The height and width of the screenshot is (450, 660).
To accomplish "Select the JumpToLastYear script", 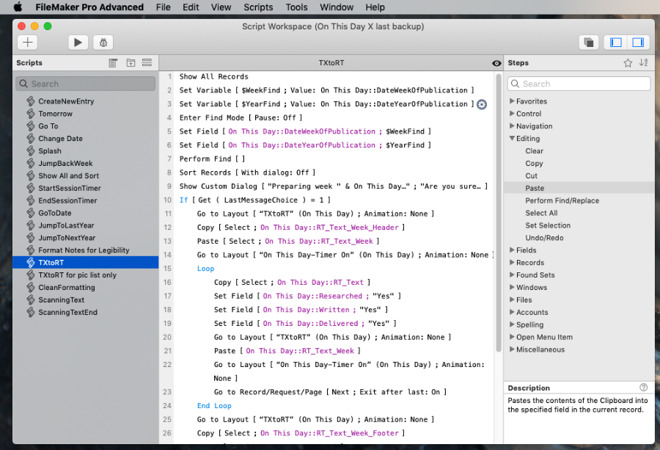I will 66,225.
